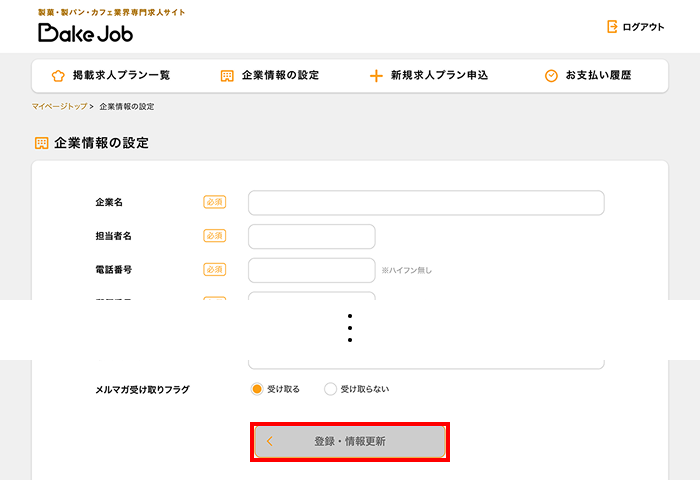700x480 pixels.
Task: Click the 企業名 input field
Action: click(426, 203)
